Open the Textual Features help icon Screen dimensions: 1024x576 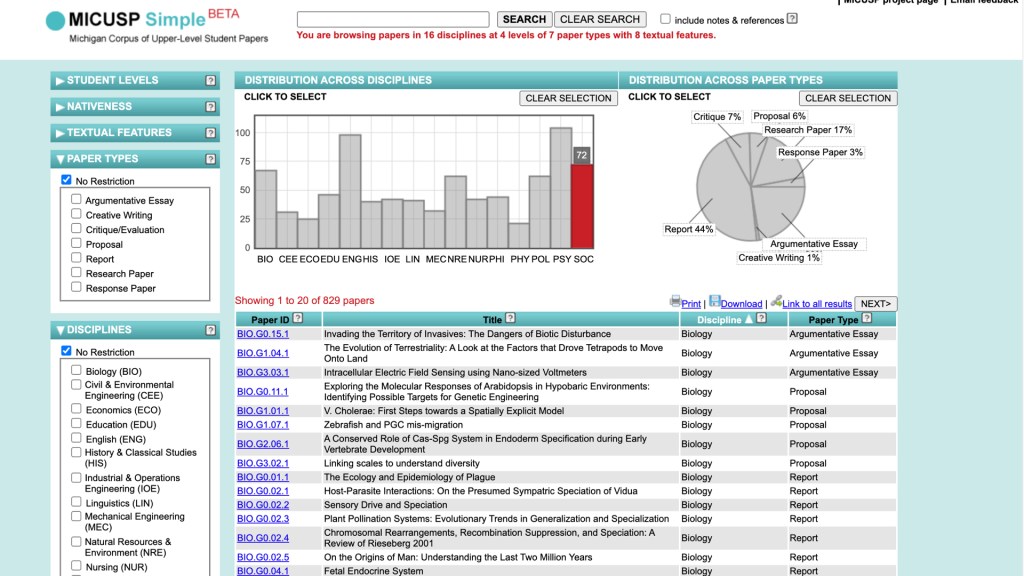(x=210, y=133)
